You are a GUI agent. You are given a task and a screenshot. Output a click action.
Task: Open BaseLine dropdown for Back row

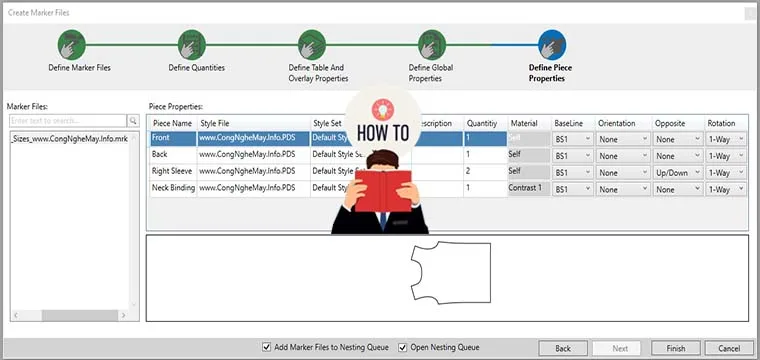tap(572, 156)
